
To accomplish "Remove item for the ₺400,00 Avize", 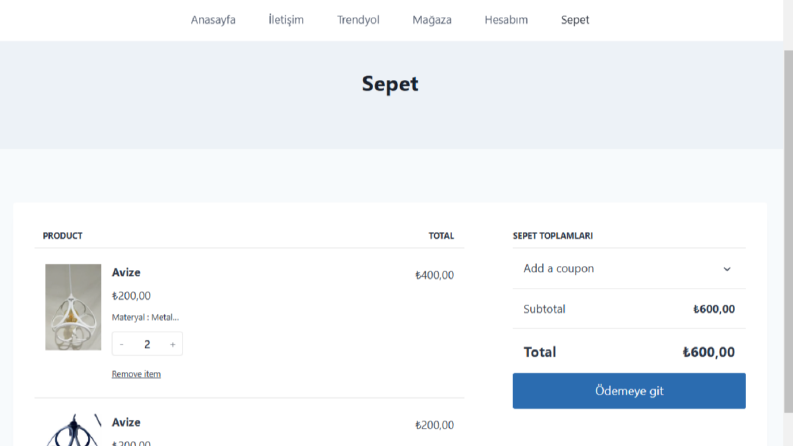I will (136, 374).
